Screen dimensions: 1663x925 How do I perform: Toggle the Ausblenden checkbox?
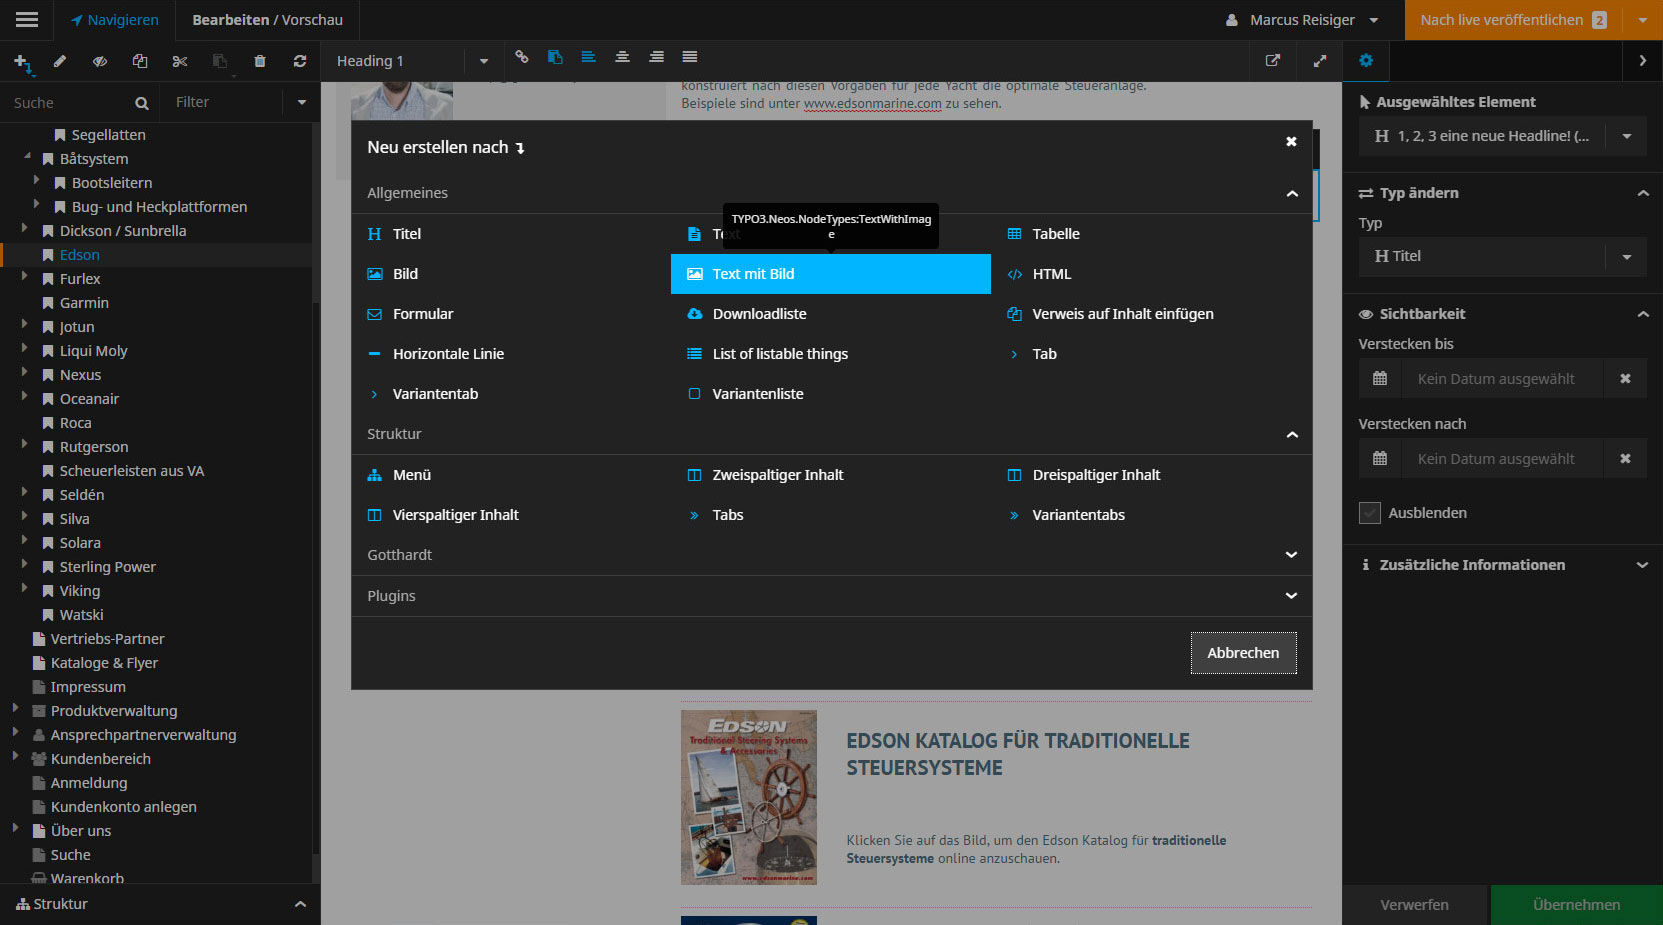[x=1370, y=513]
